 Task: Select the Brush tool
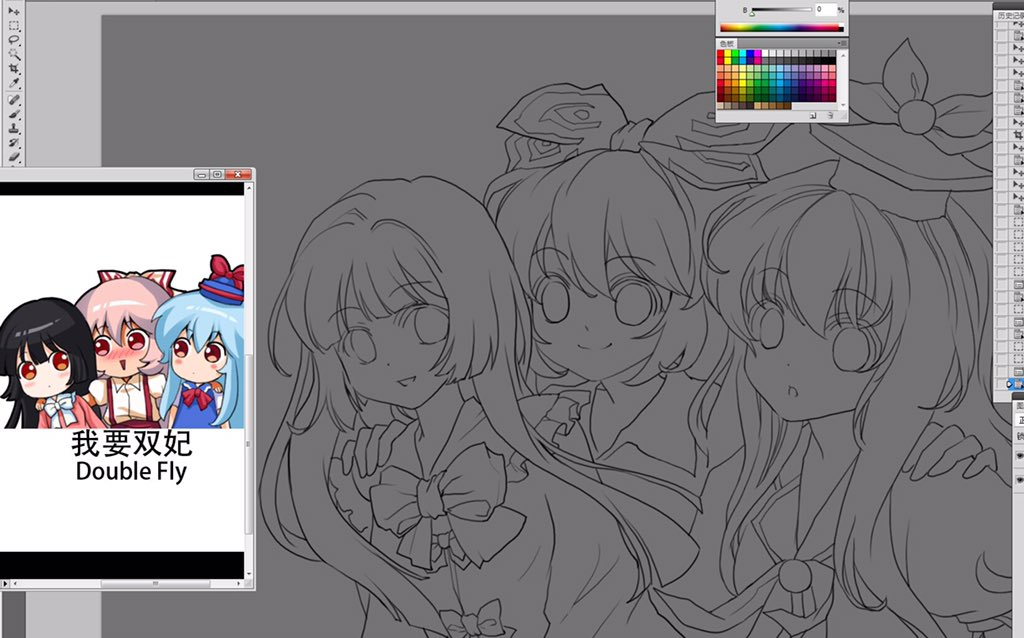point(14,114)
